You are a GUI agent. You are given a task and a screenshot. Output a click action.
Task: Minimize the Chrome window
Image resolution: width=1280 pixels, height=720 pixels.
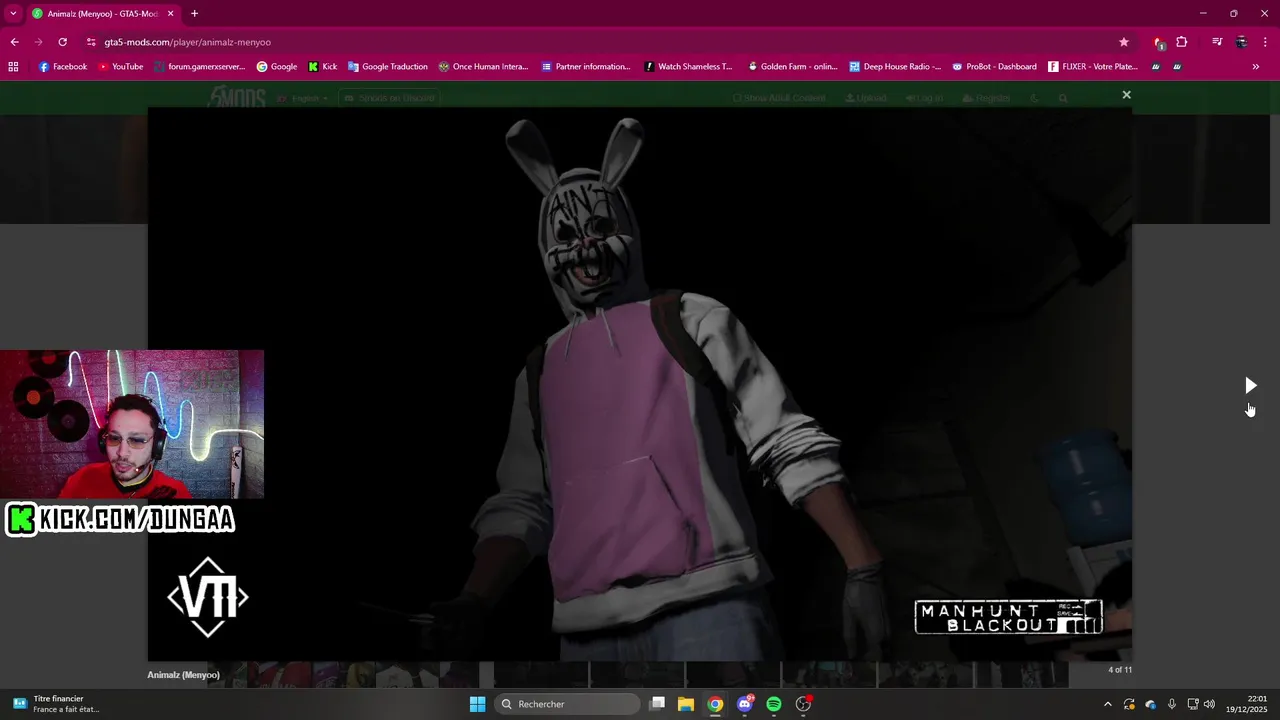point(1203,13)
